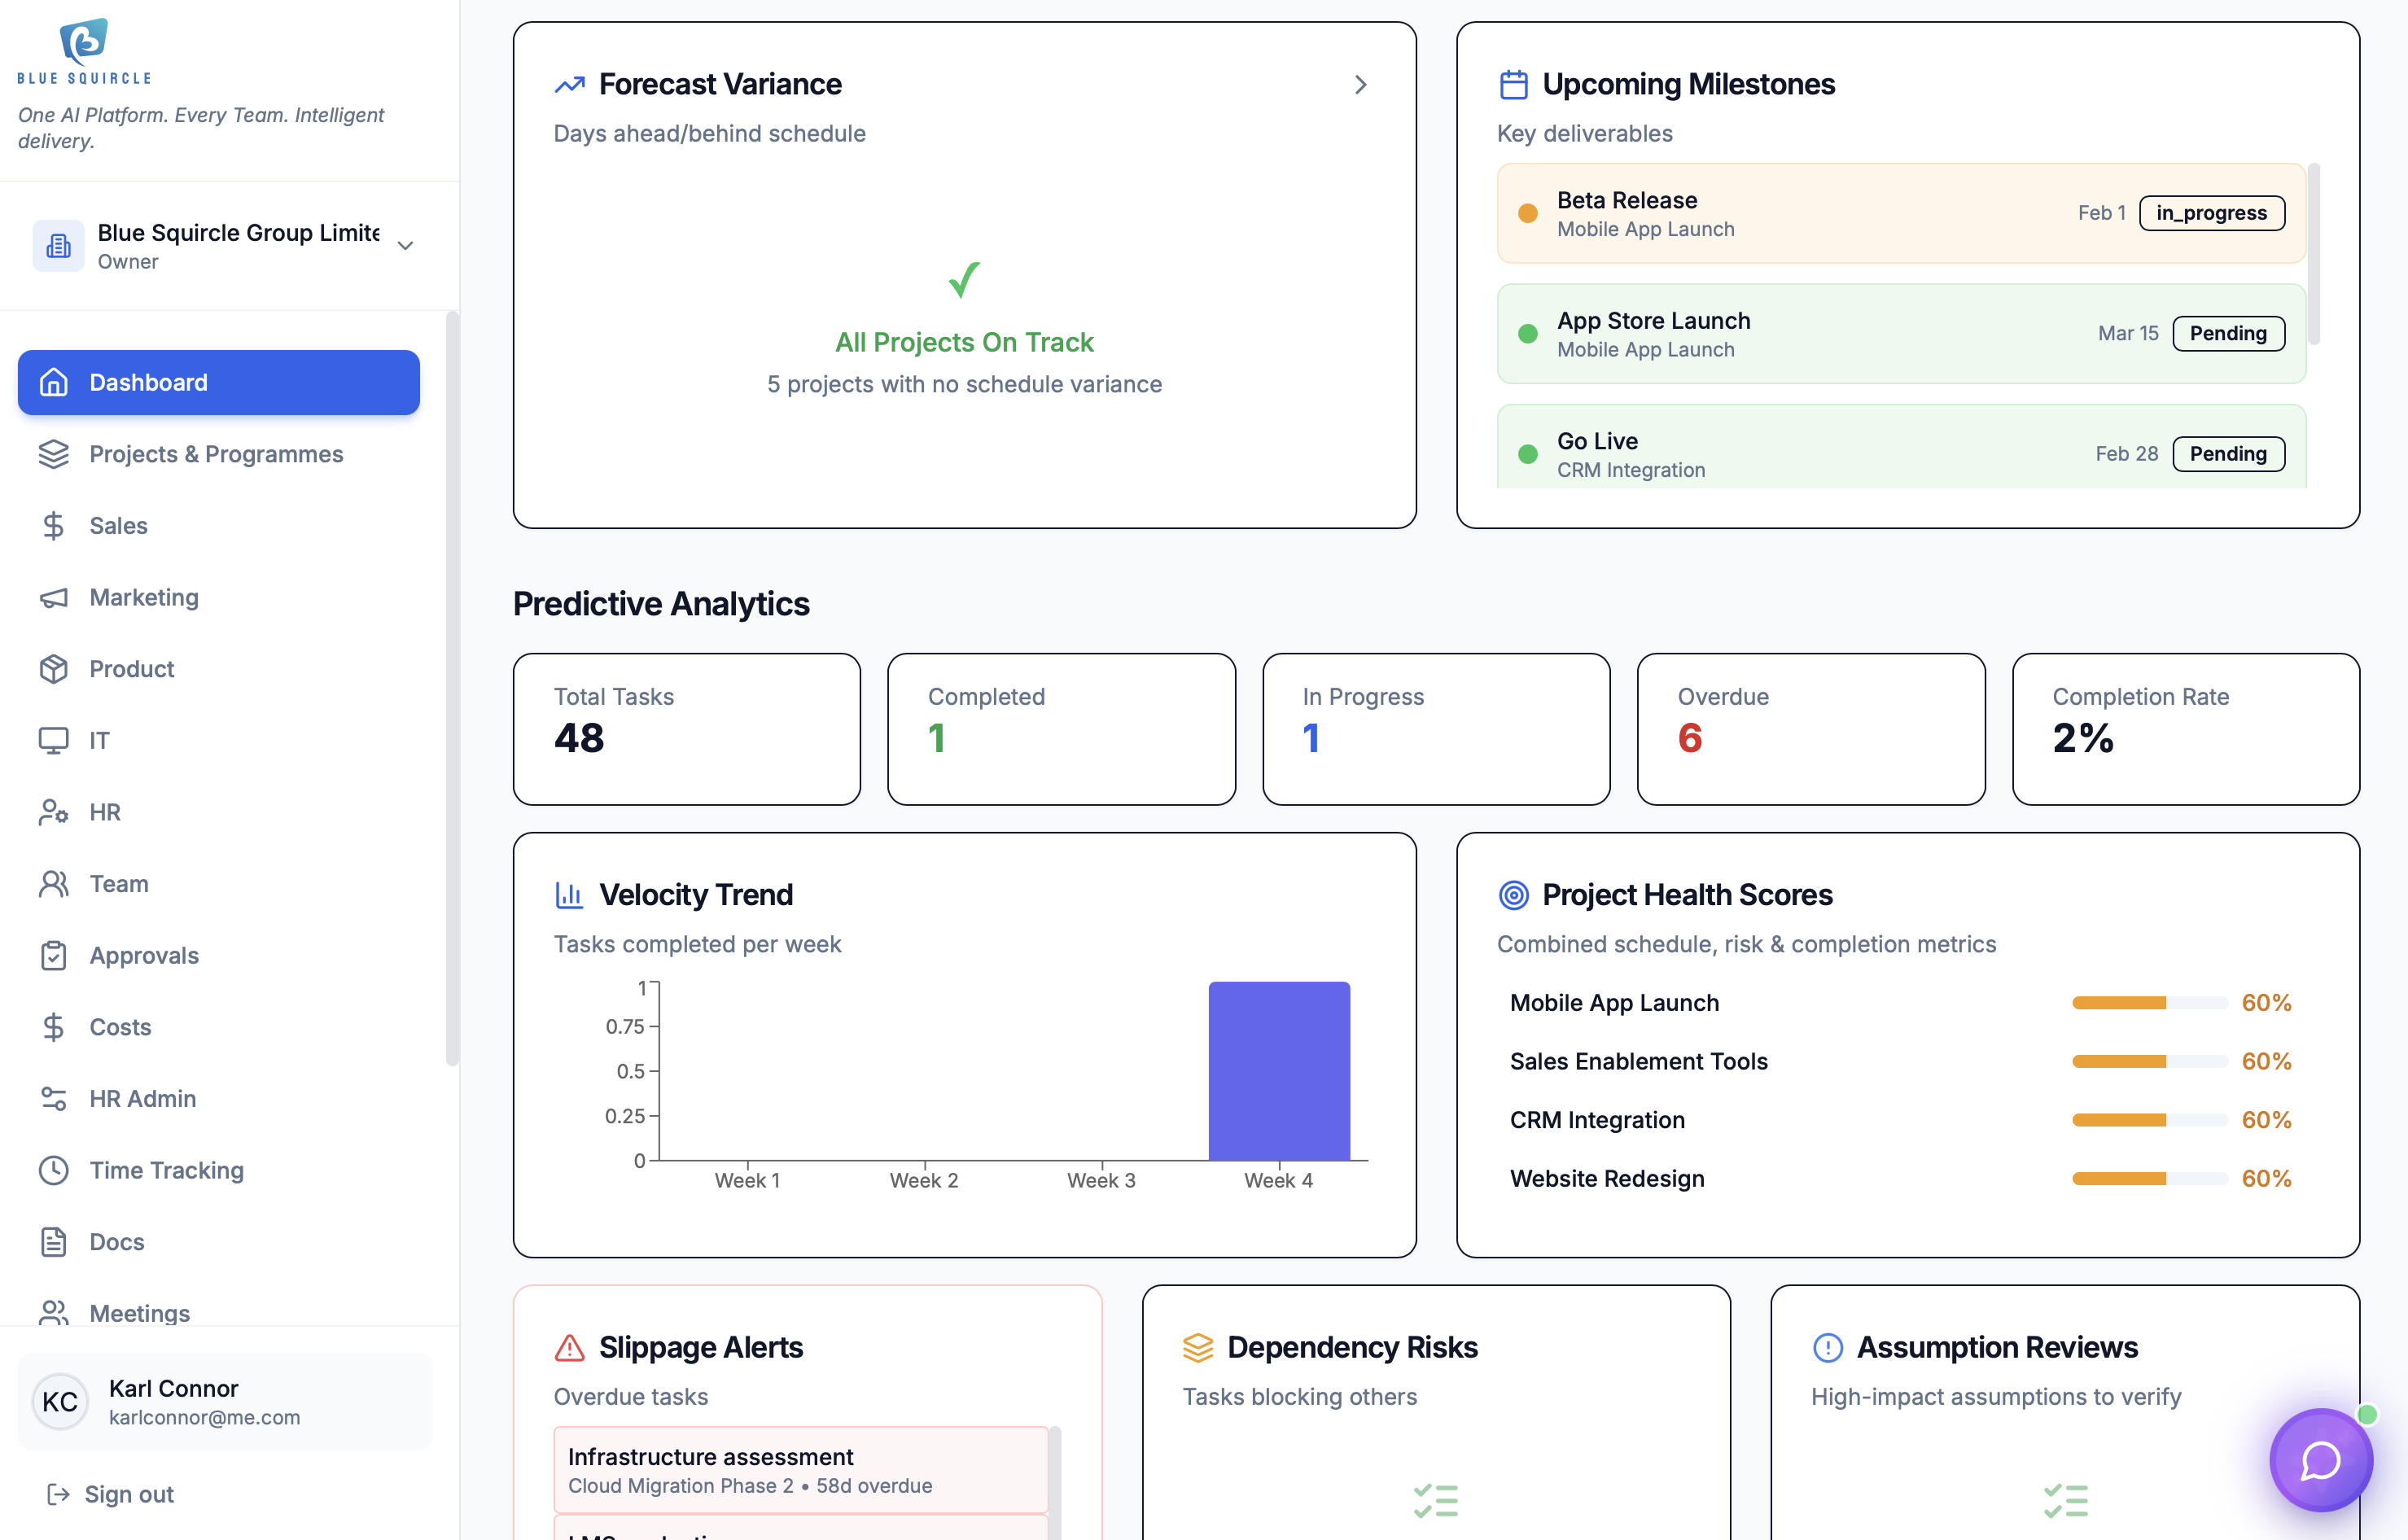Select Projects & Programmes in the navigation

(215, 454)
